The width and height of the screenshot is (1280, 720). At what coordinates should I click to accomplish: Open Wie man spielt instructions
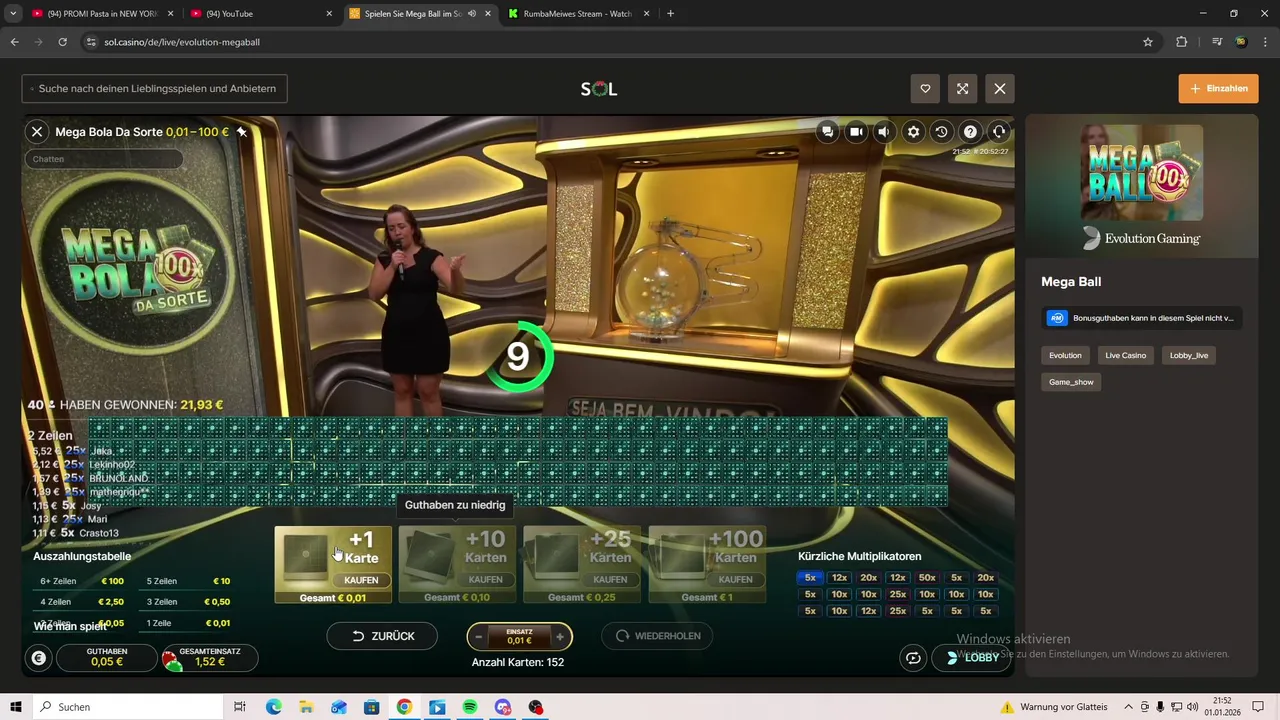[x=70, y=626]
